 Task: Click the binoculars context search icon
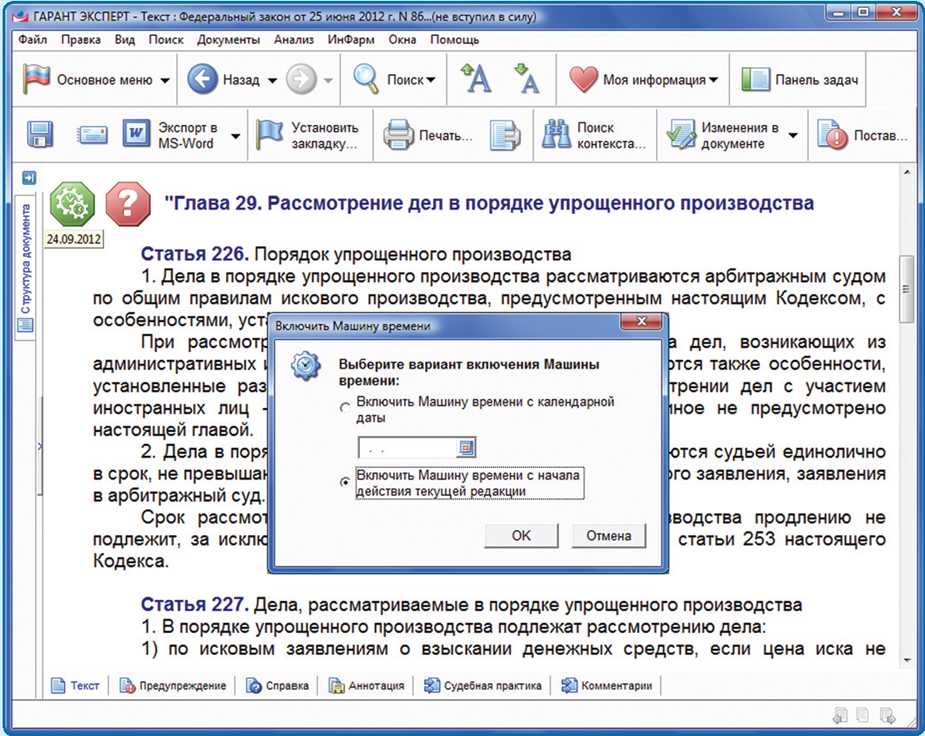coord(556,135)
